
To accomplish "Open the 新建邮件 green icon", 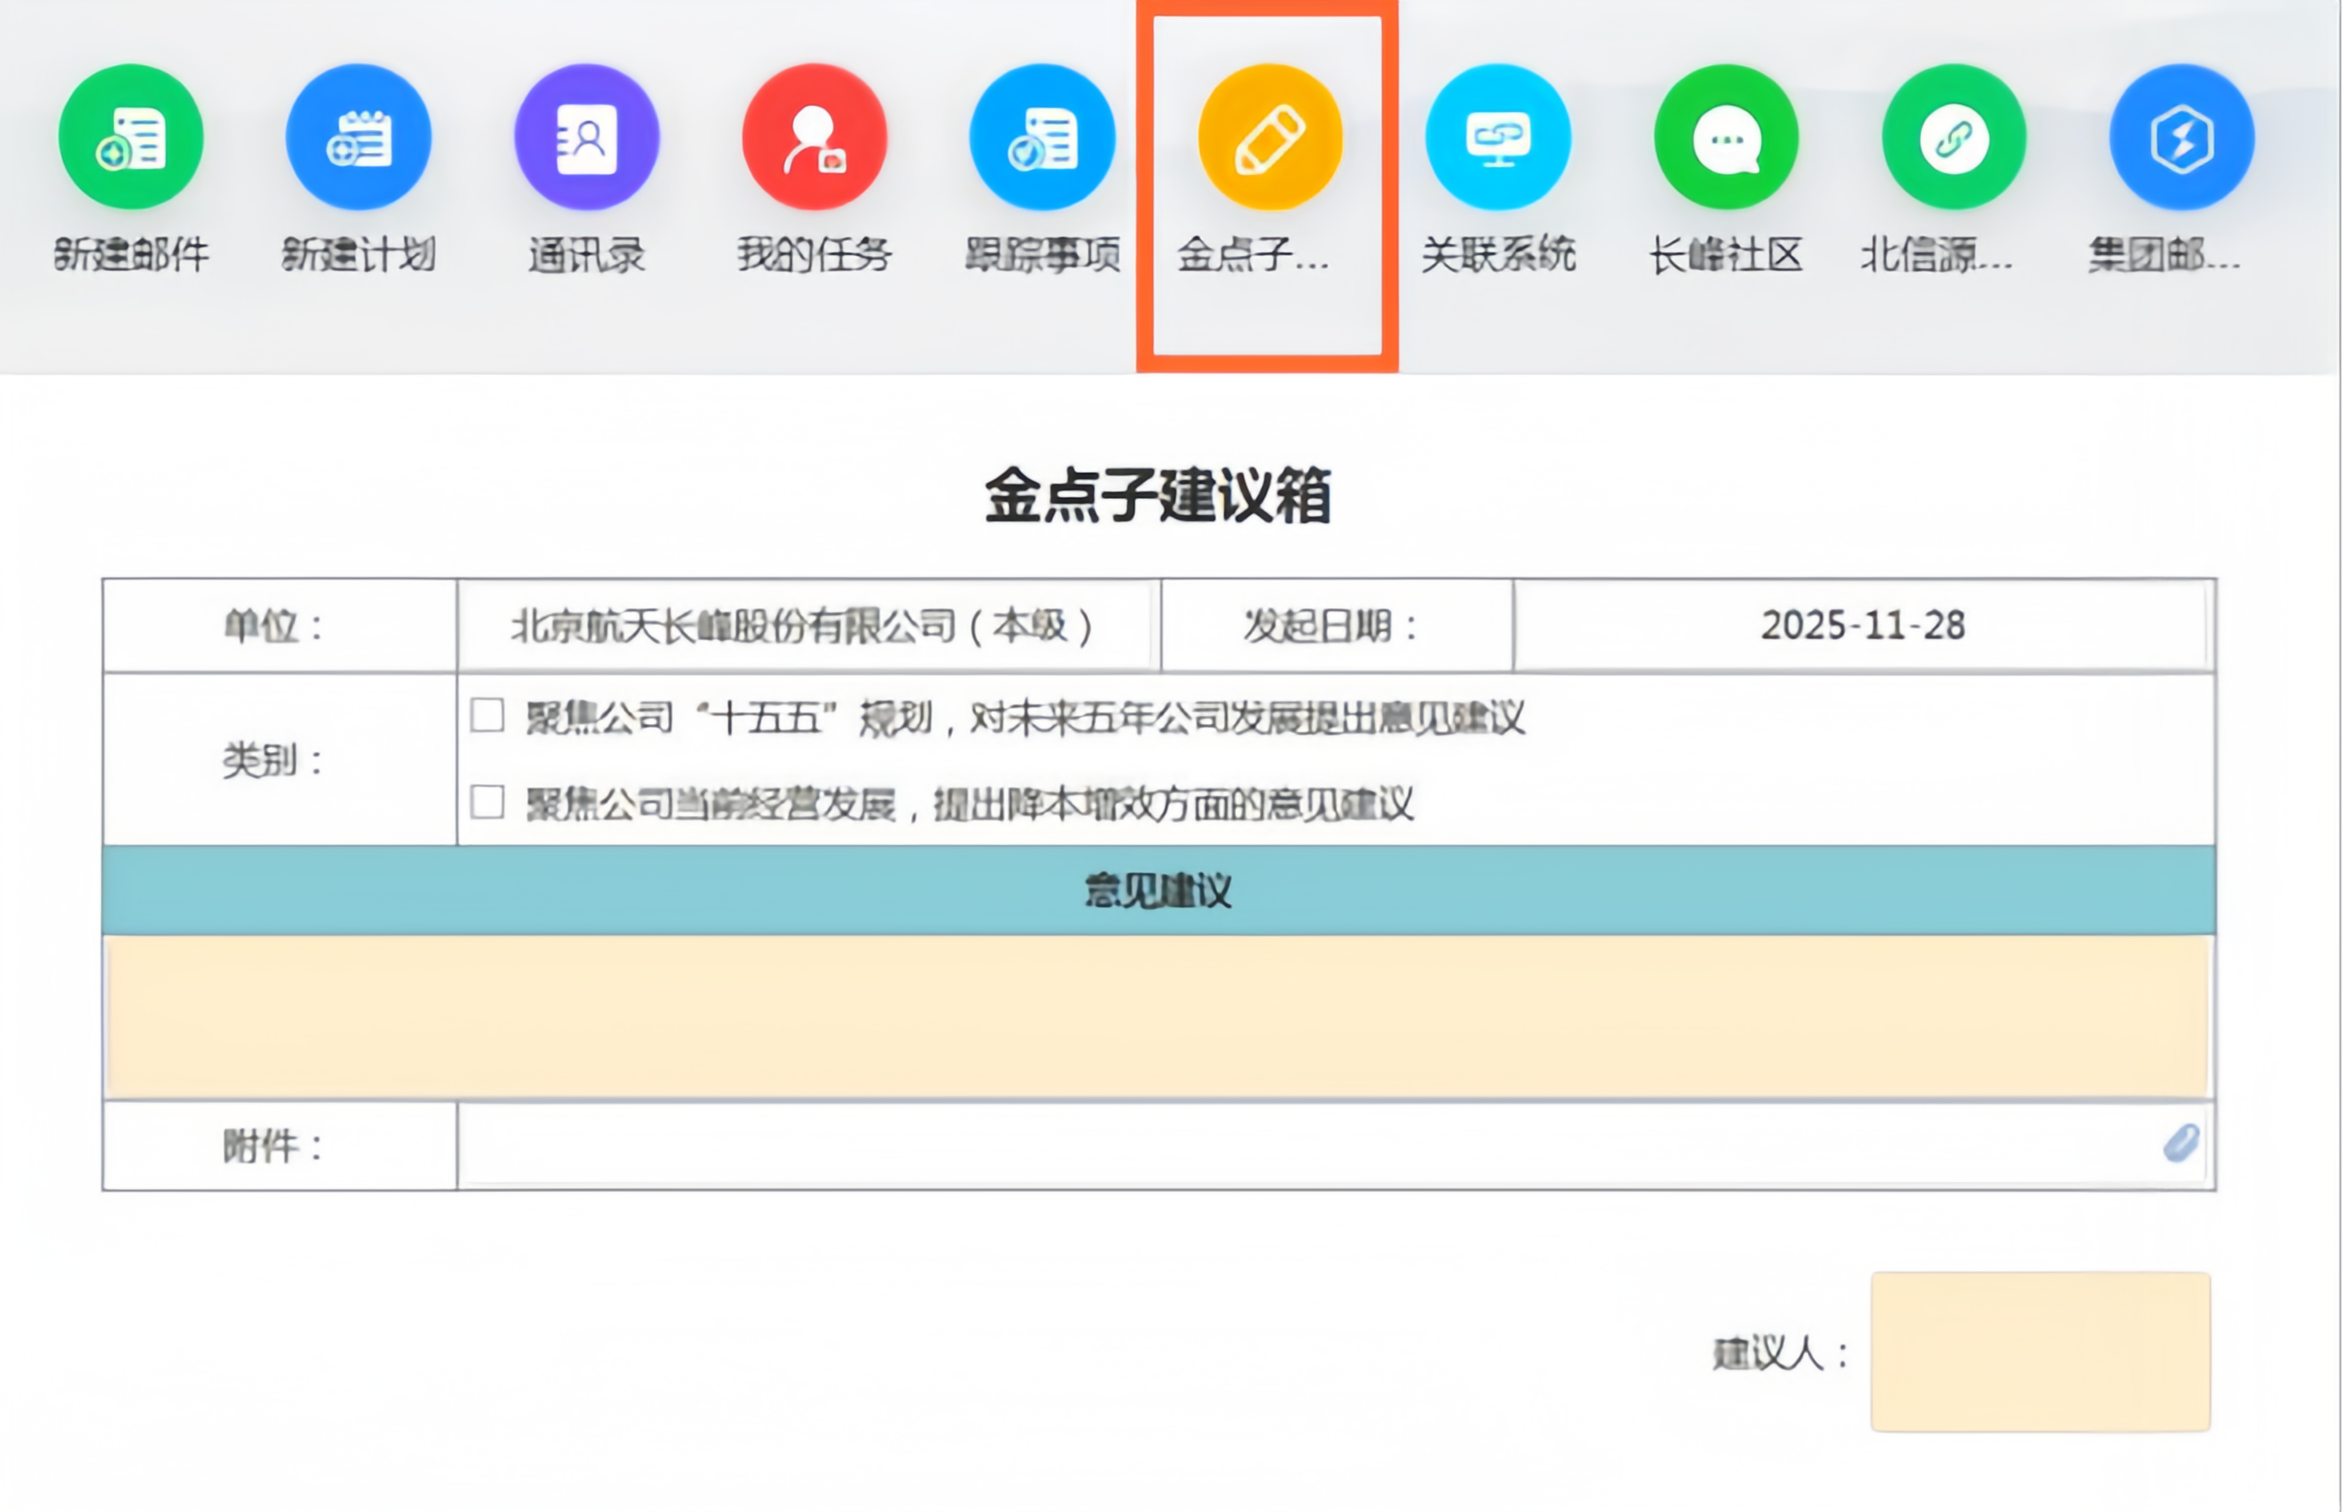I will click(131, 138).
